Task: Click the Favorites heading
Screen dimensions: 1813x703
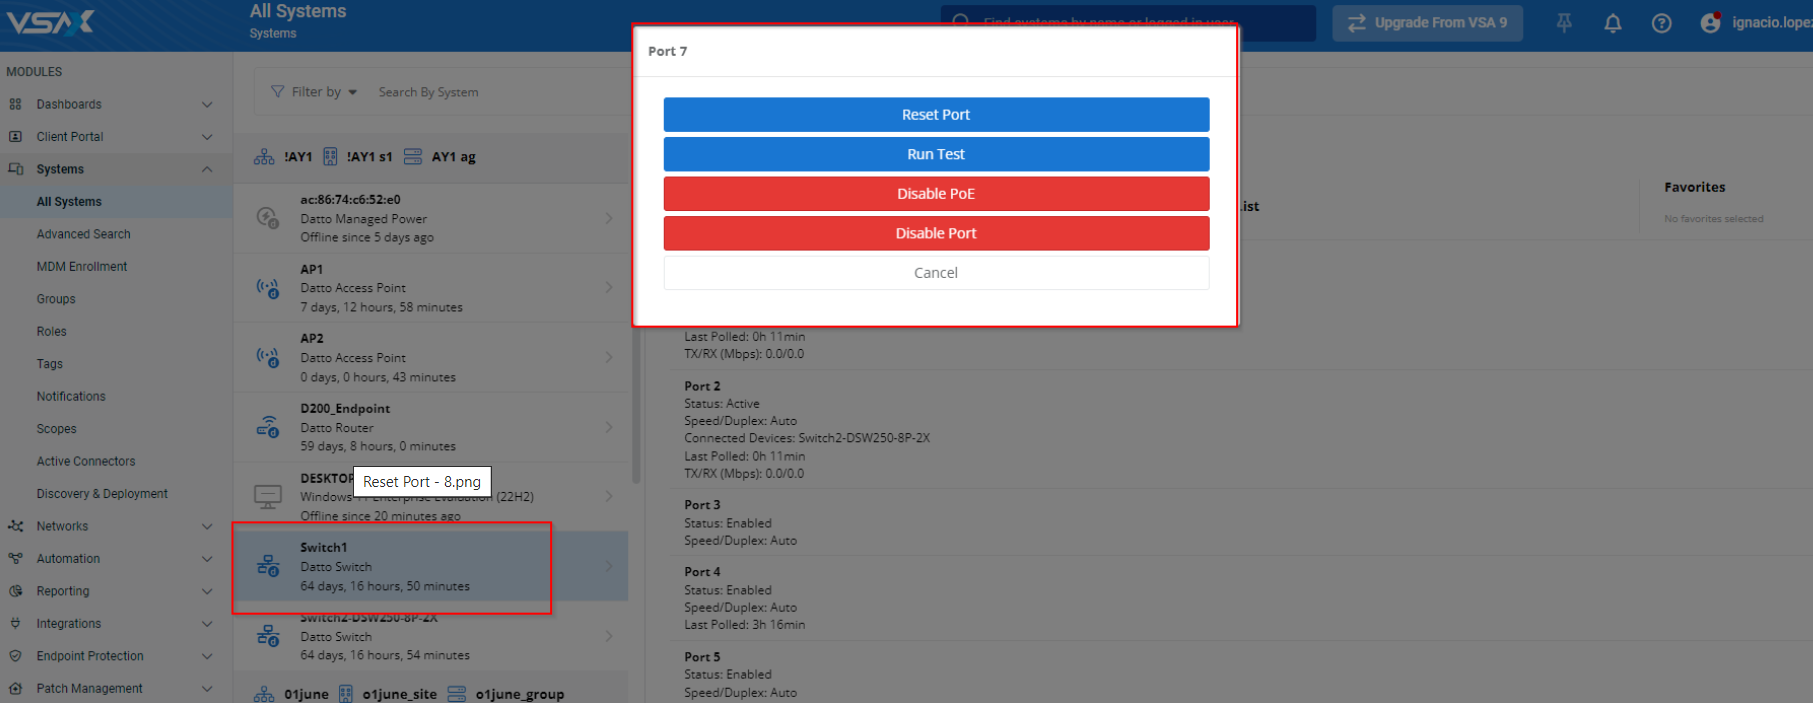Action: [x=1694, y=187]
